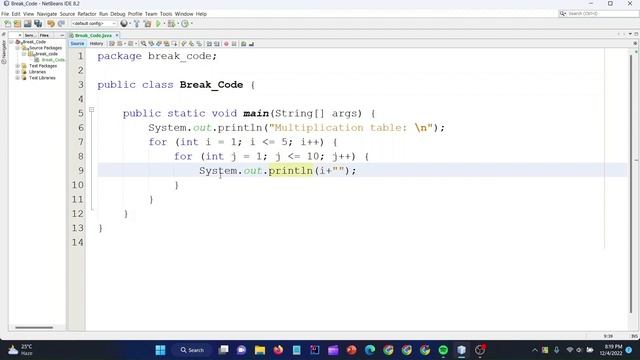Open File Explorer from the taskbar
The height and width of the screenshot is (360, 640).
pos(260,350)
